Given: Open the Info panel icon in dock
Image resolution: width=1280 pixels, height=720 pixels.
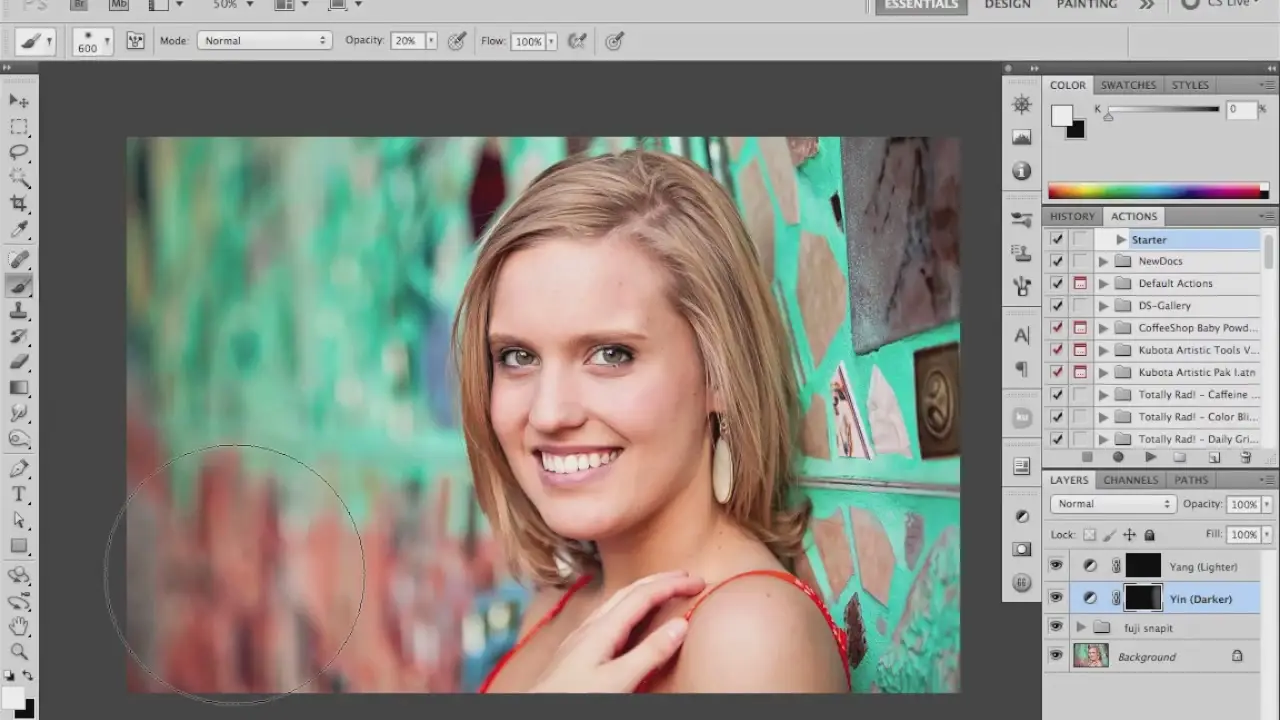Looking at the screenshot, I should coord(1022,171).
